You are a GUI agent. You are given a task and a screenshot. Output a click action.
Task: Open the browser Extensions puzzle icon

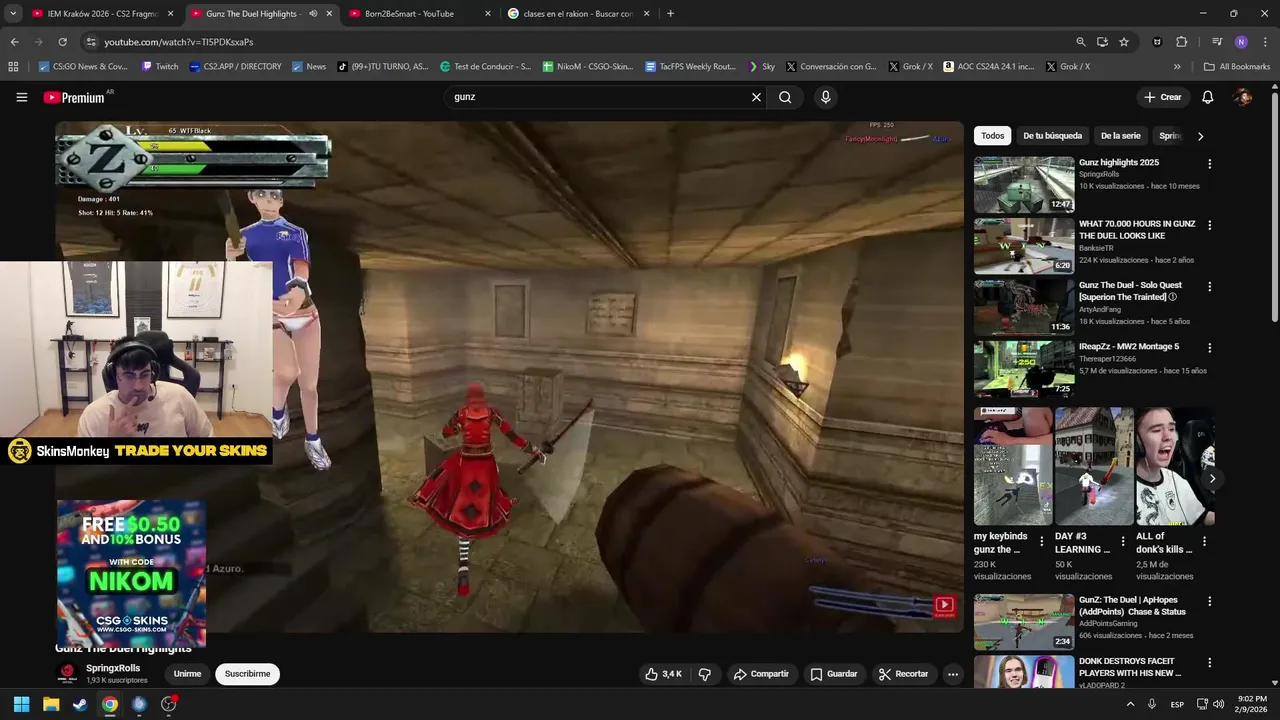tap(1181, 42)
